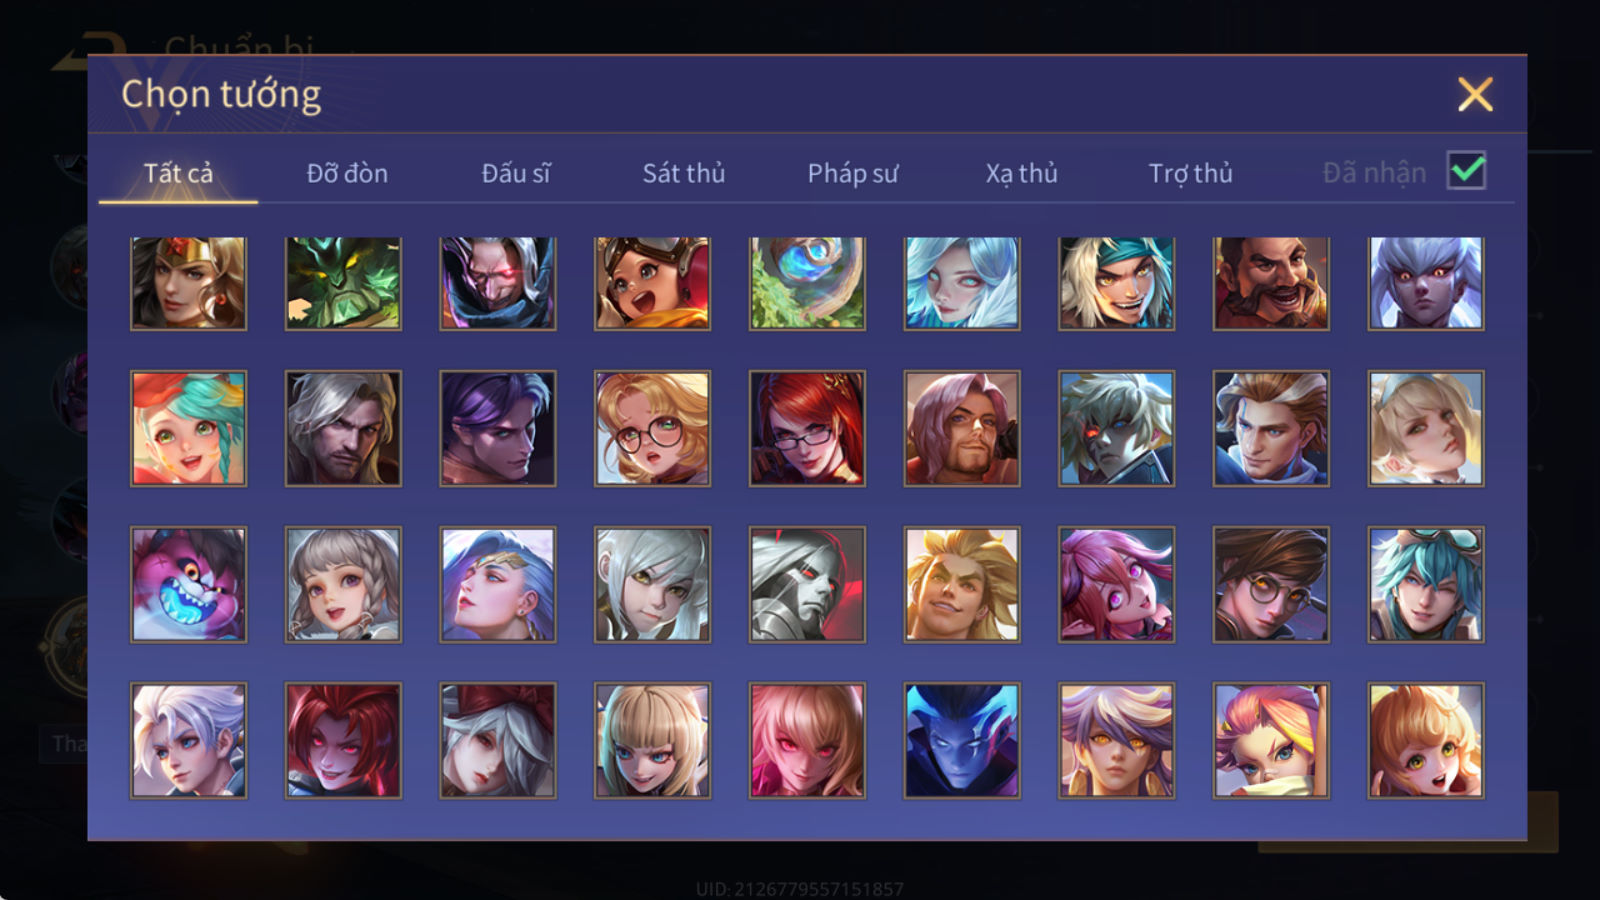Select the Wonder Woman hero portrait

pyautogui.click(x=188, y=284)
